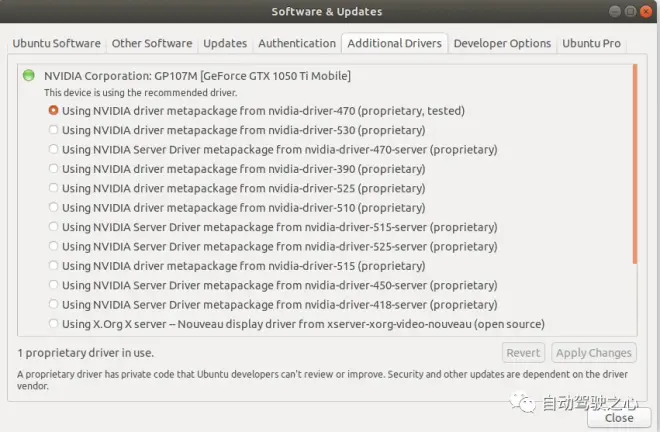Select the nvidia-driver-510 driver option
This screenshot has width=660, height=432.
point(53,208)
